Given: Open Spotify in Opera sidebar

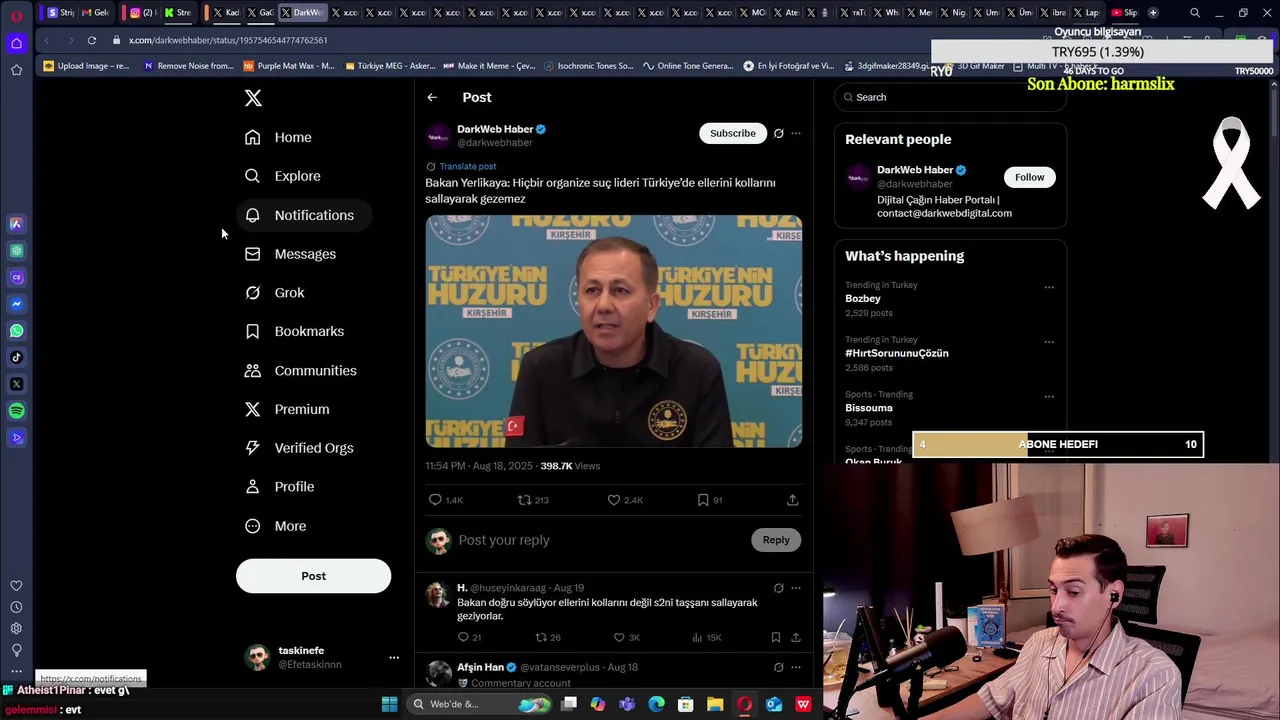Looking at the screenshot, I should pyautogui.click(x=16, y=411).
